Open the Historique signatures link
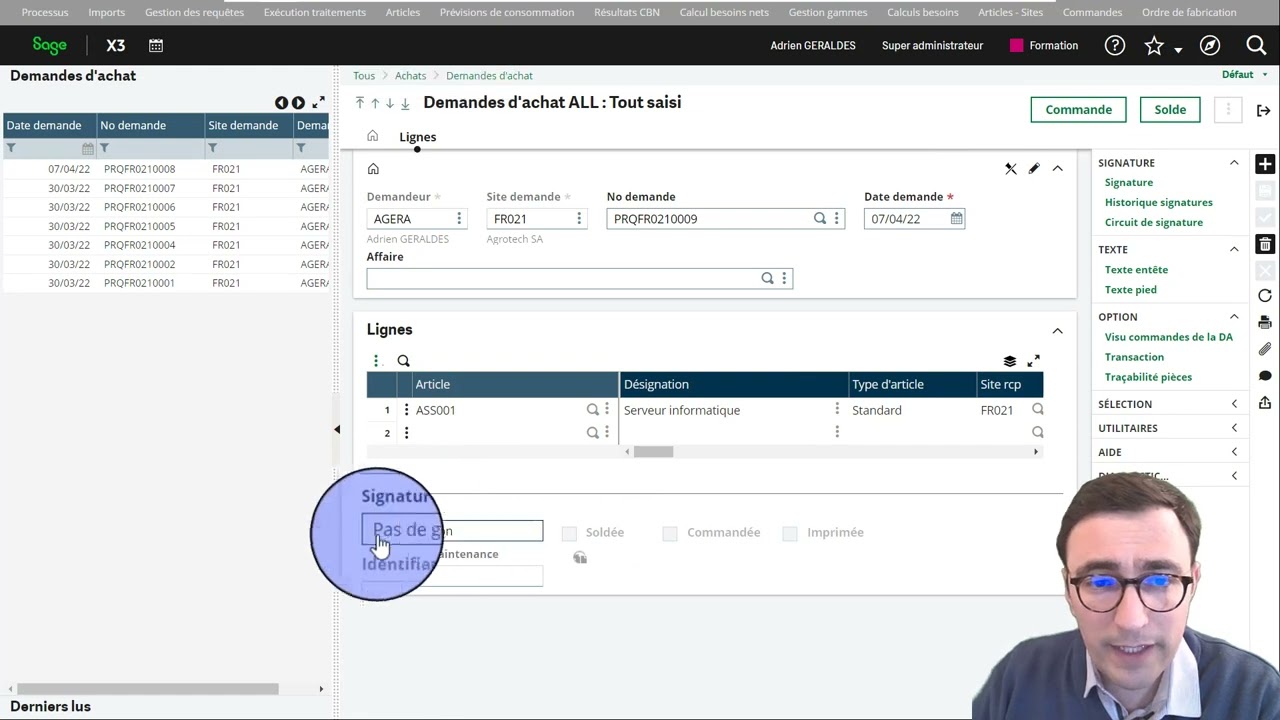 click(1159, 202)
